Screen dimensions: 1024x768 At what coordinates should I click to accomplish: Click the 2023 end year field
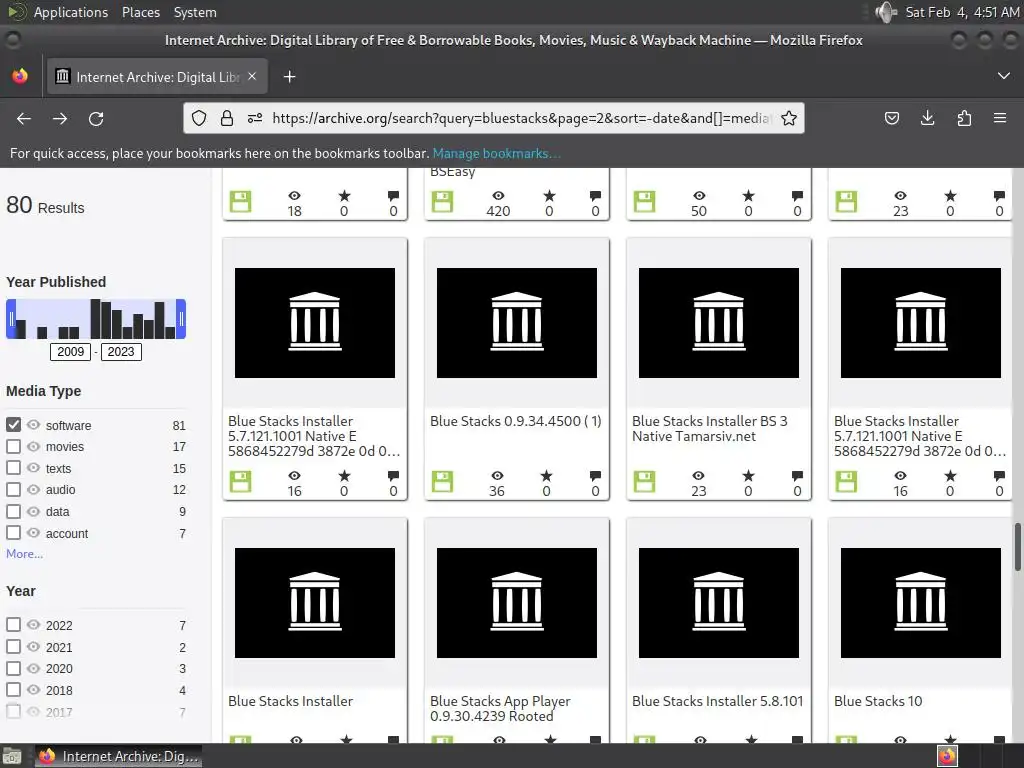click(x=121, y=351)
